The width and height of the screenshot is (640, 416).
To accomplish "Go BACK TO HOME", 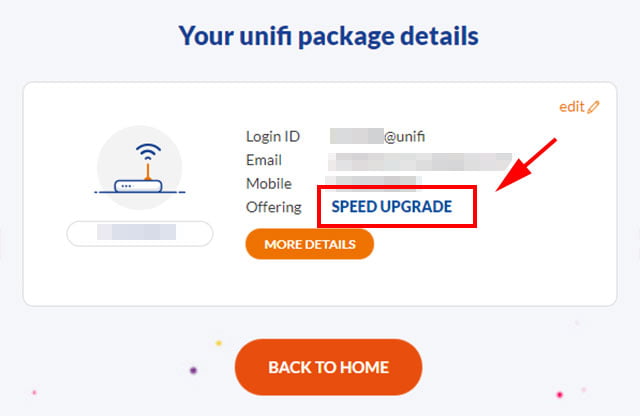I will [329, 367].
